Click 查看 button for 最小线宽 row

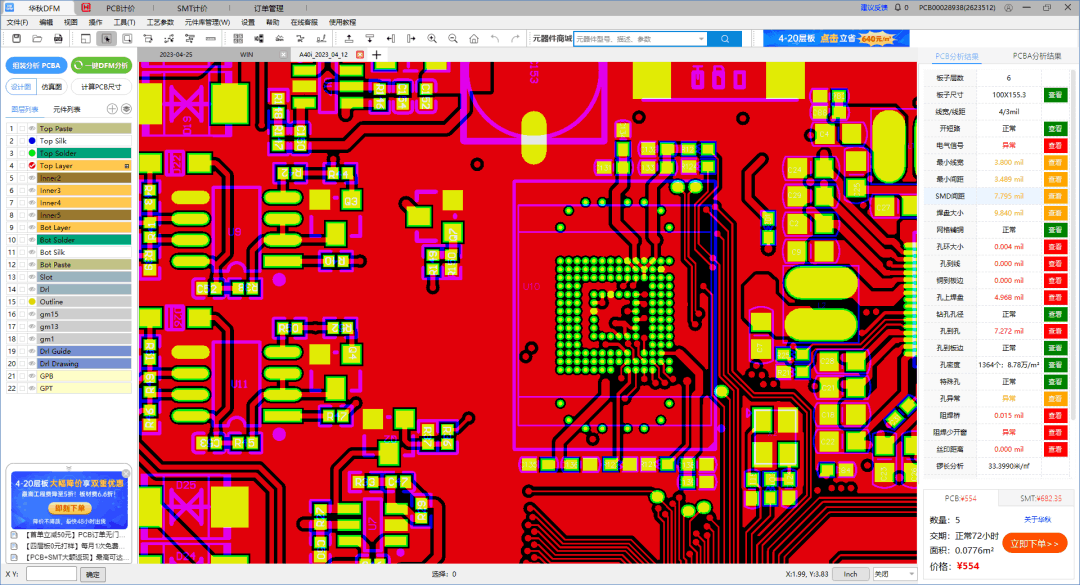(x=1055, y=163)
